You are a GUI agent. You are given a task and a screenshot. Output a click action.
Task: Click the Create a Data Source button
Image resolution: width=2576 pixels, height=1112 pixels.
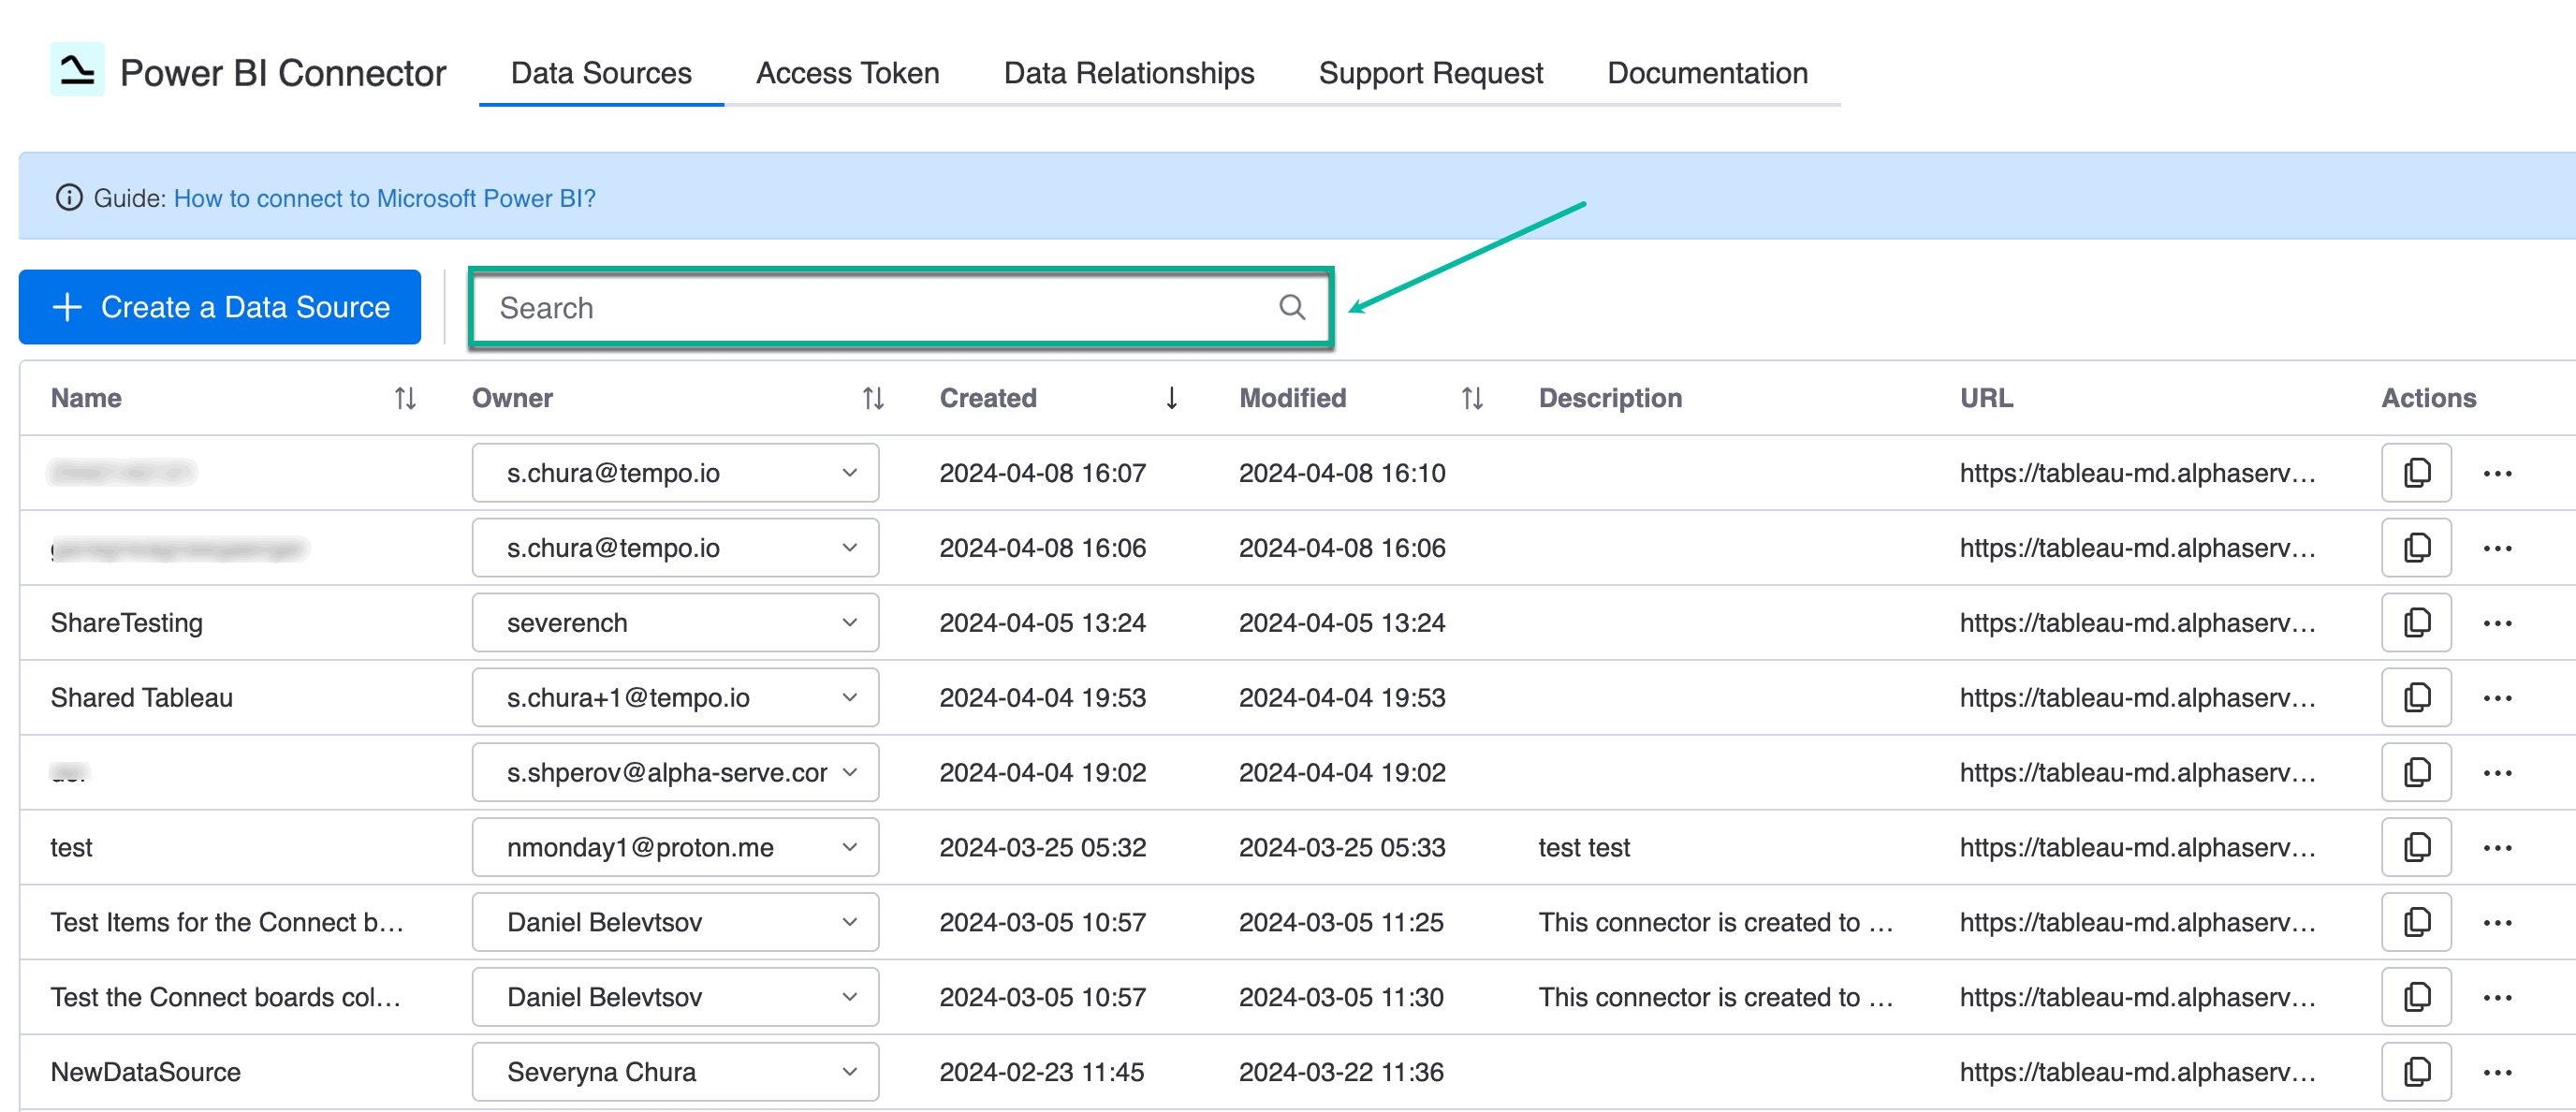[220, 307]
